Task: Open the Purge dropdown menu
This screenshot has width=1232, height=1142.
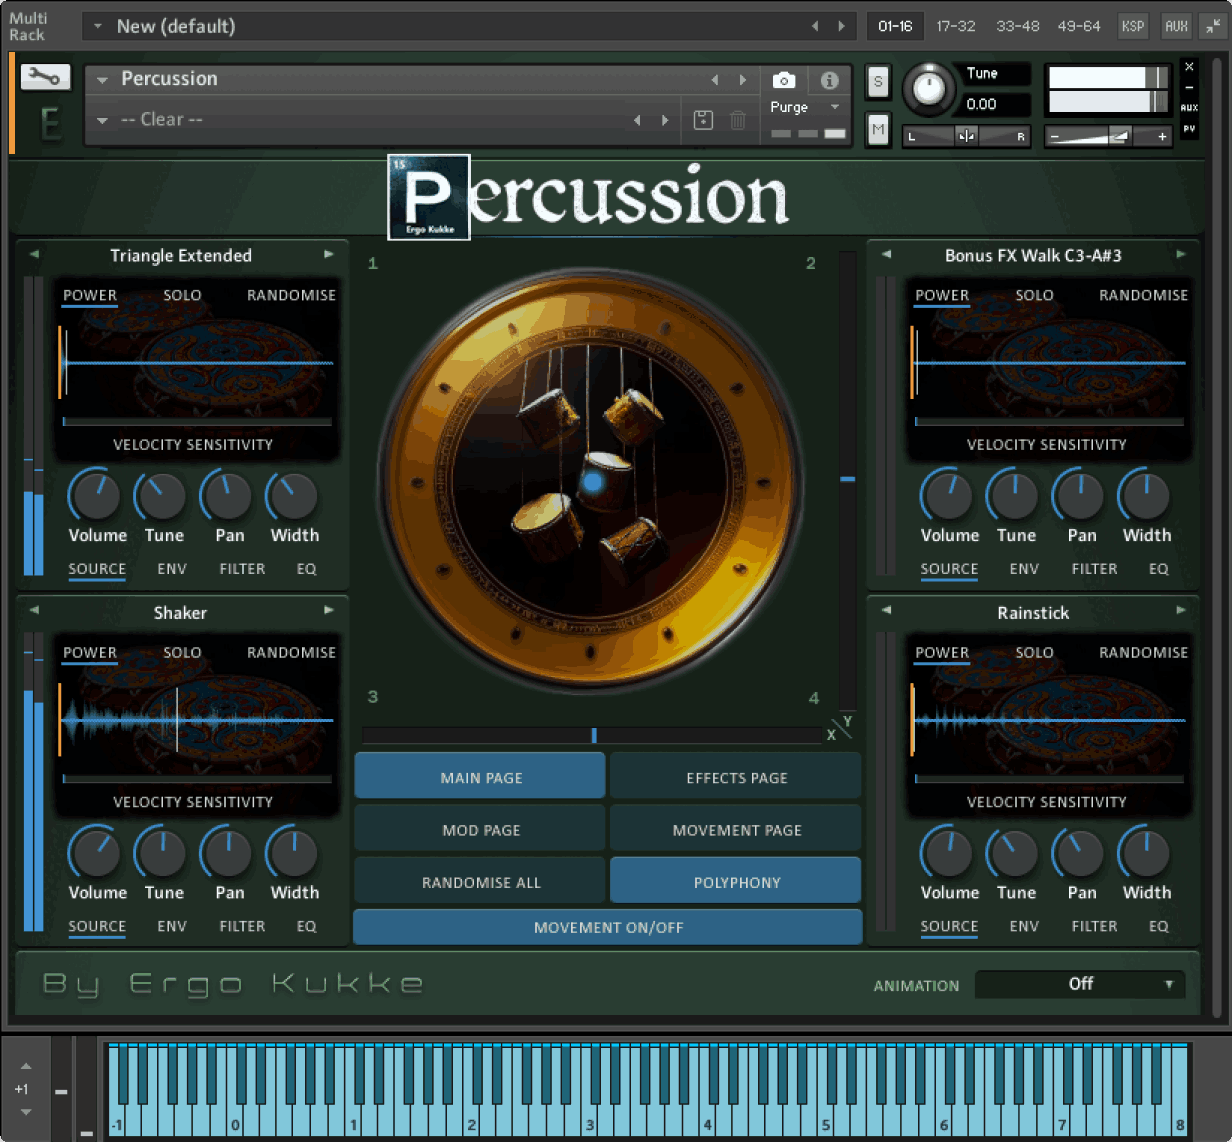Action: pos(805,107)
